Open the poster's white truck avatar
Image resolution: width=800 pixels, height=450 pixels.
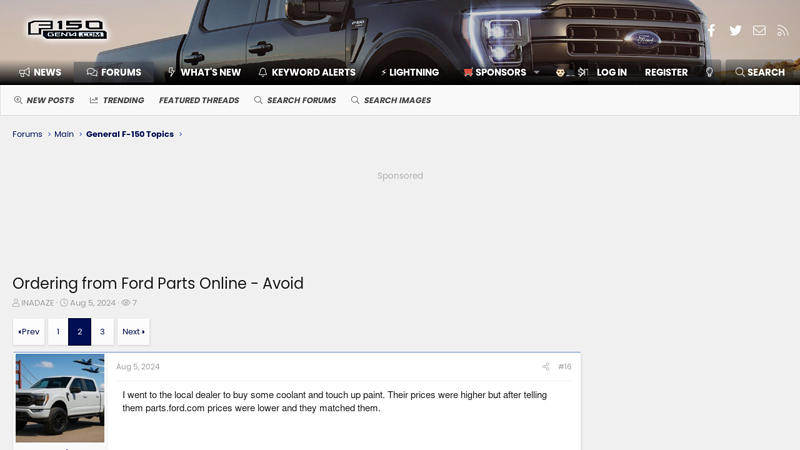tap(60, 398)
